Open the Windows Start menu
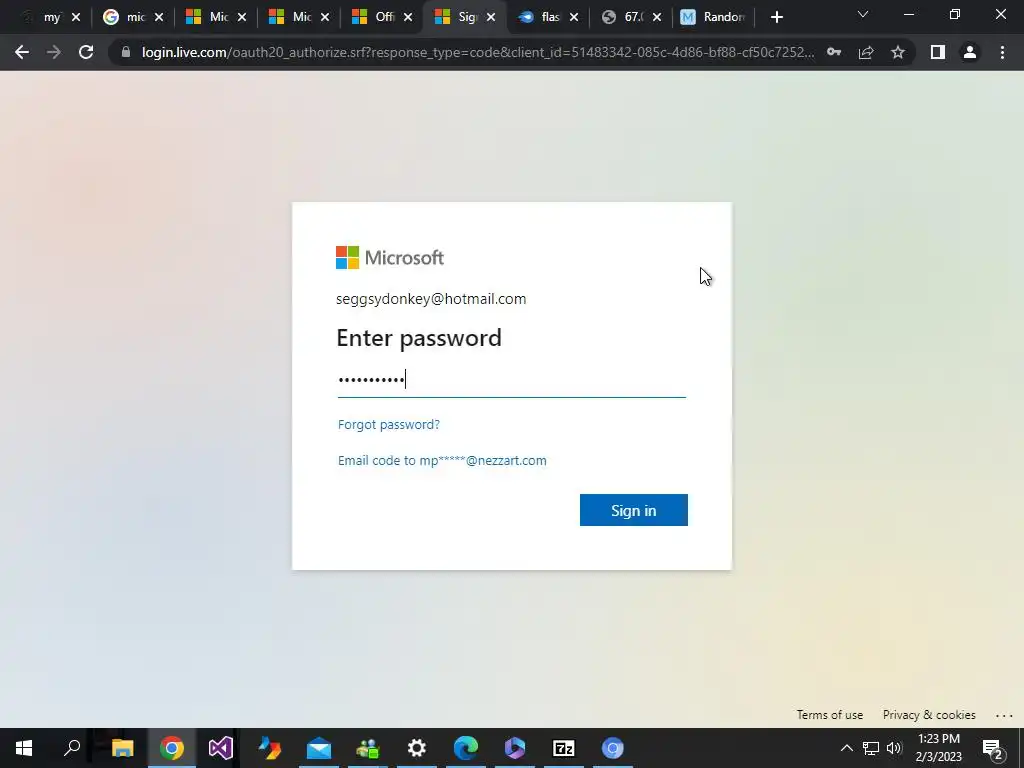The height and width of the screenshot is (768, 1024). (x=24, y=748)
